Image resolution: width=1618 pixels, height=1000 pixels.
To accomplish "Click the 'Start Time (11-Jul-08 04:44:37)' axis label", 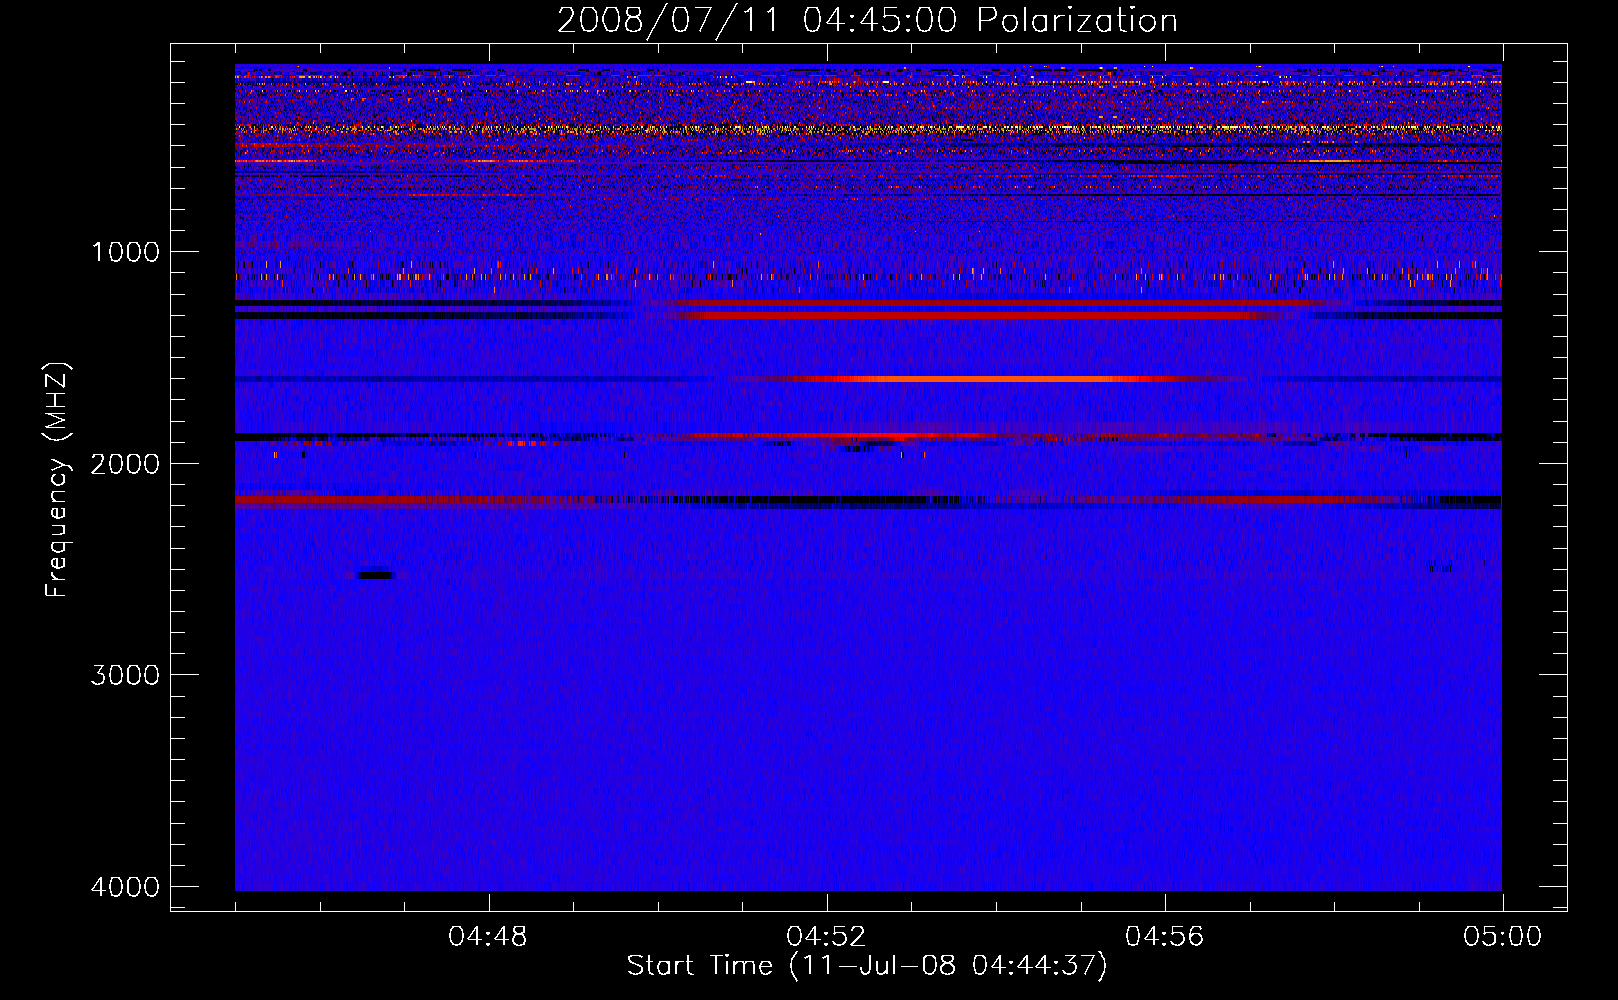I will (x=867, y=966).
